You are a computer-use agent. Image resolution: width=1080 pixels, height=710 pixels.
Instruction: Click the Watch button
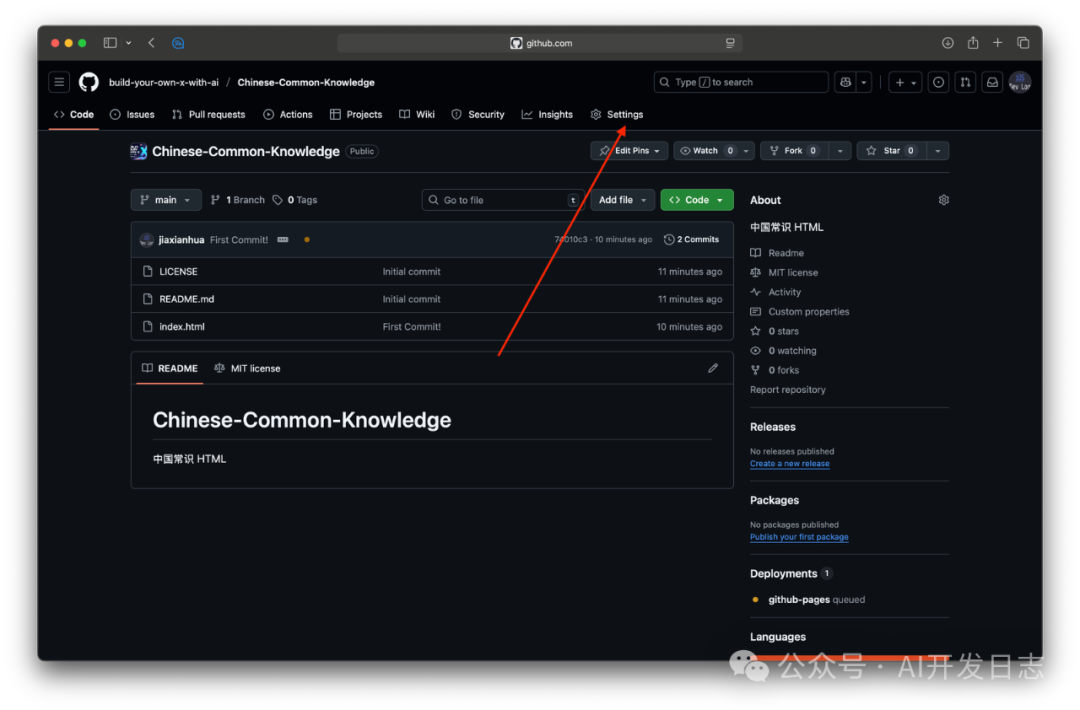pyautogui.click(x=706, y=151)
